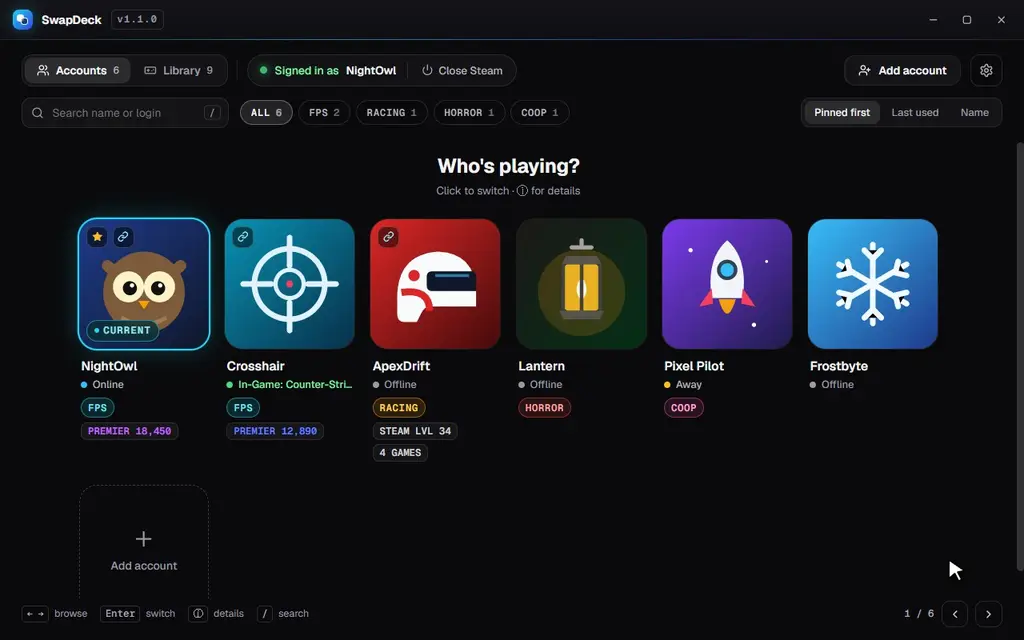The image size is (1024, 640).
Task: Click the Who's playing? heading
Action: point(508,166)
